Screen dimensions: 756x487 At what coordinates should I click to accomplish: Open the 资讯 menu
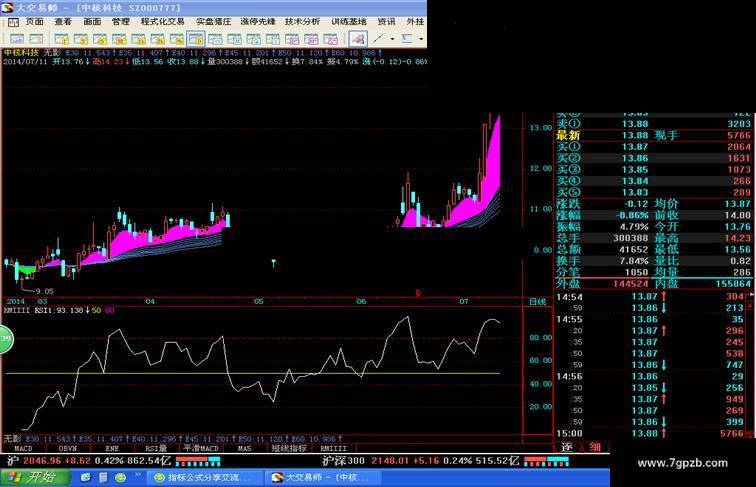[386, 22]
